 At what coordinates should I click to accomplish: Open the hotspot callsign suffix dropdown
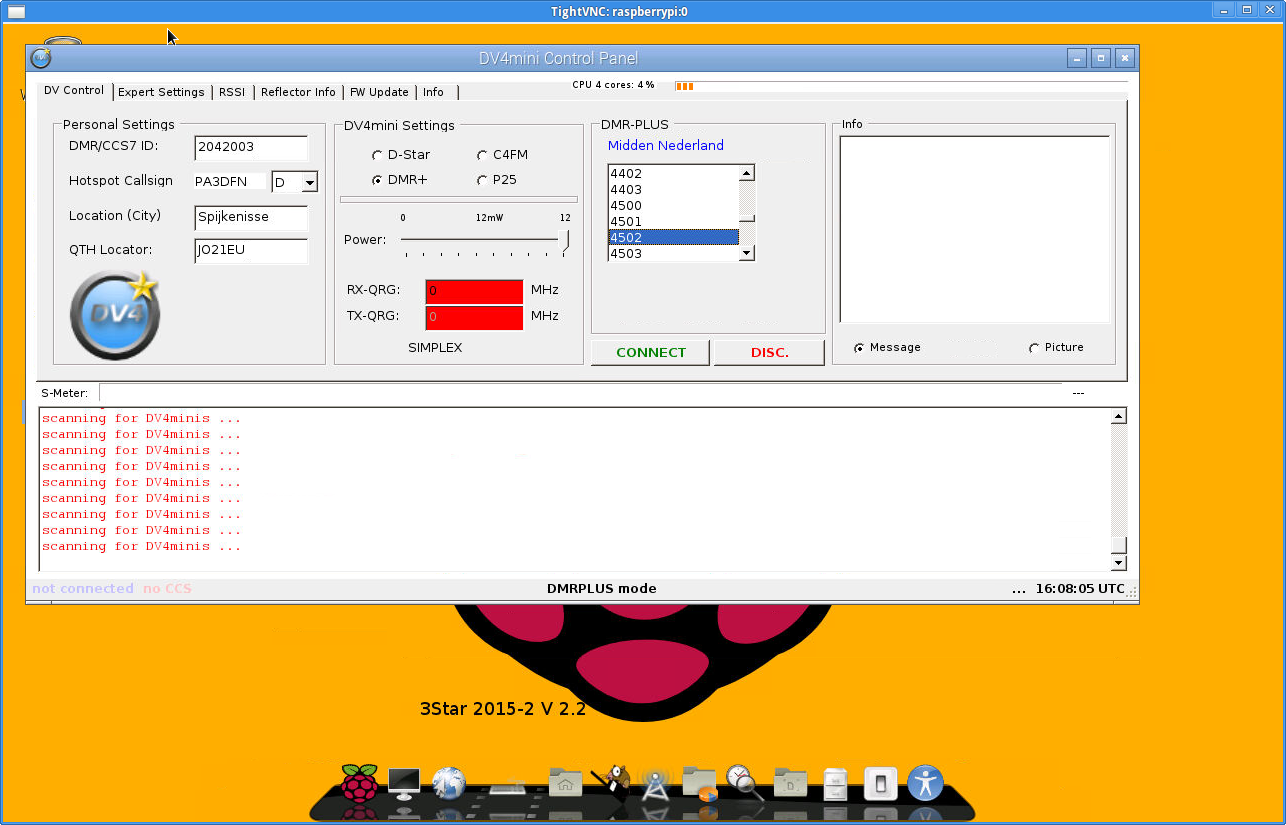click(309, 182)
